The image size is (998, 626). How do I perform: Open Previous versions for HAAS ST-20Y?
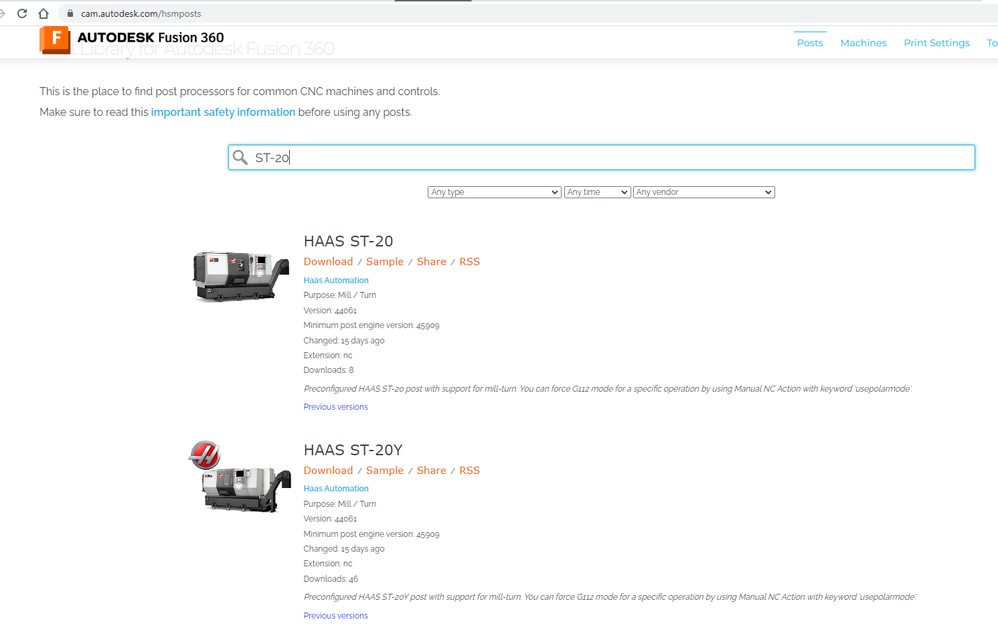[335, 615]
